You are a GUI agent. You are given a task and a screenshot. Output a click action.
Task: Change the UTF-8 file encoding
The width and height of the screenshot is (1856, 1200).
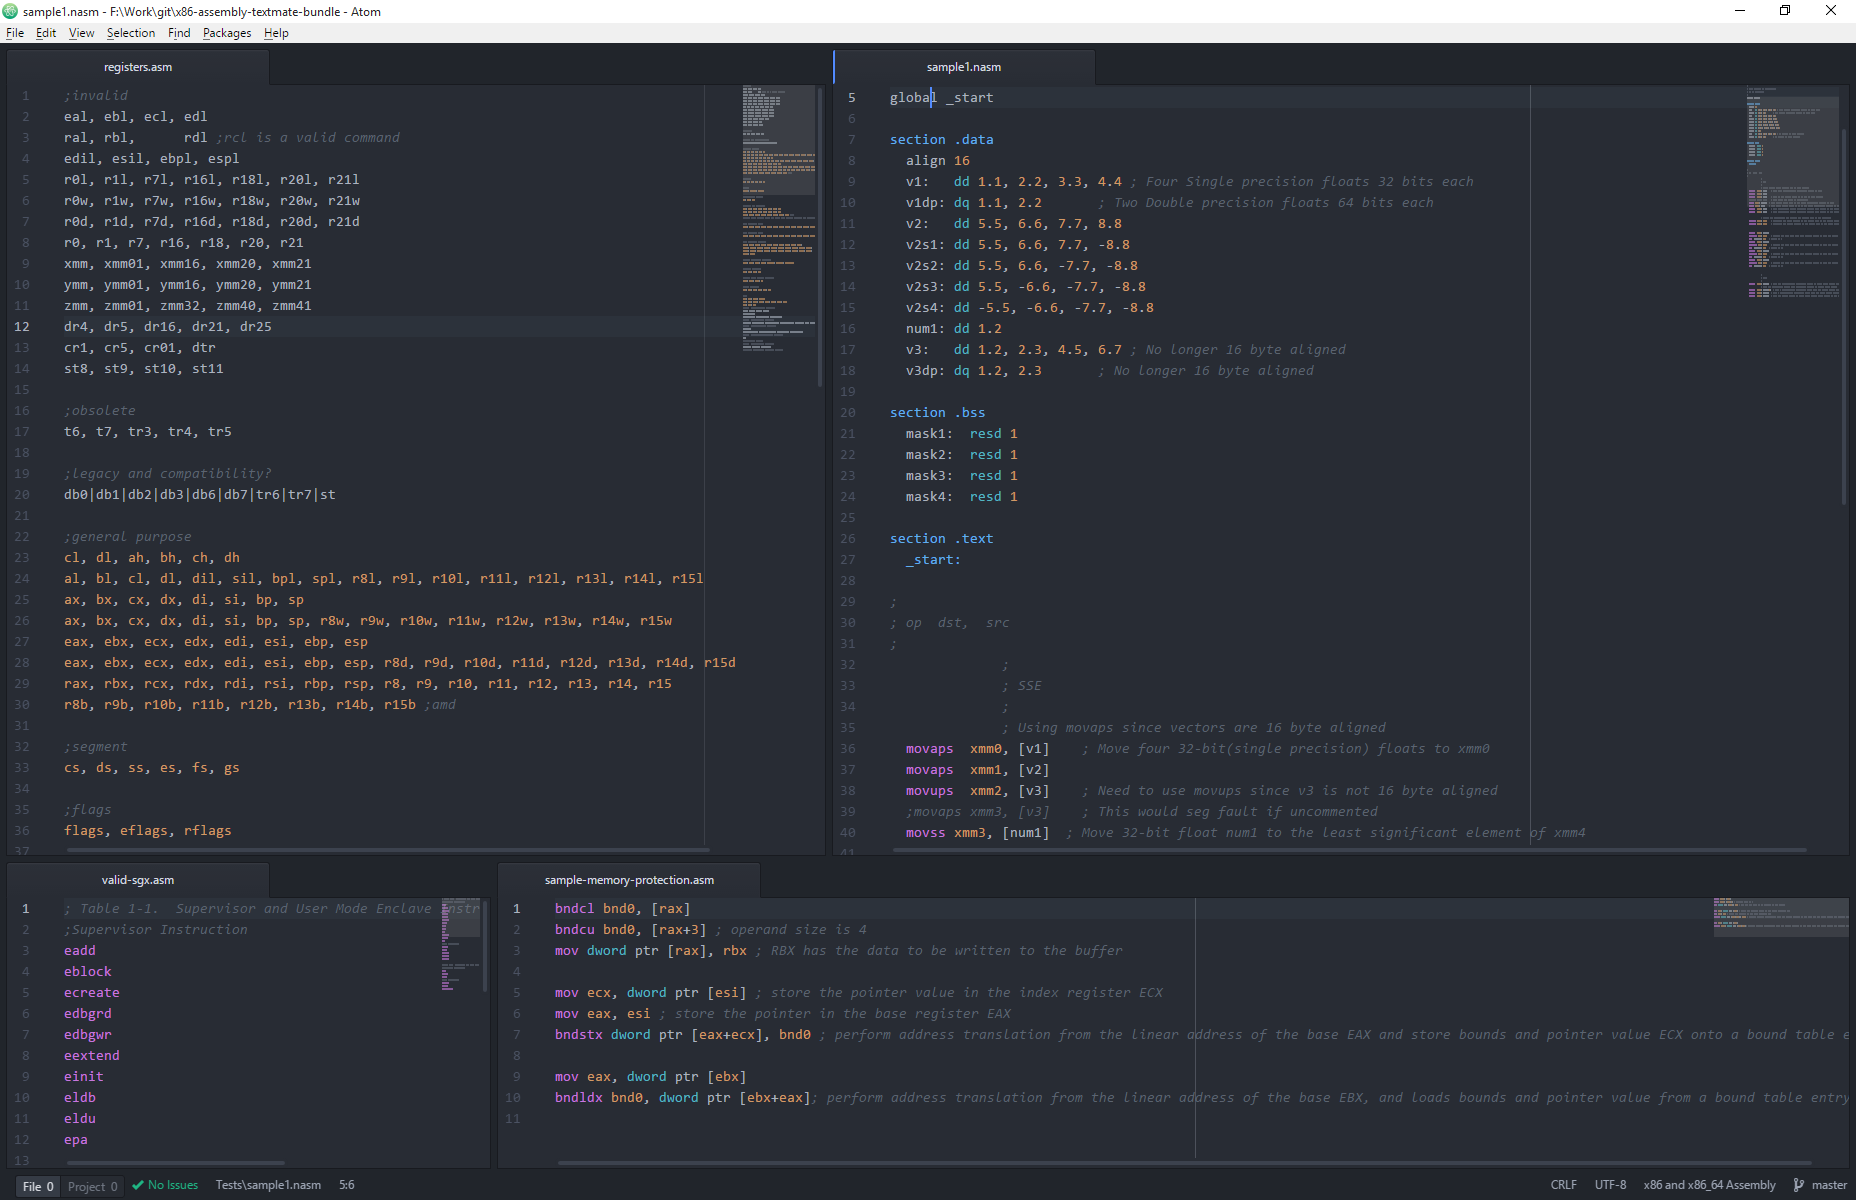click(1610, 1185)
